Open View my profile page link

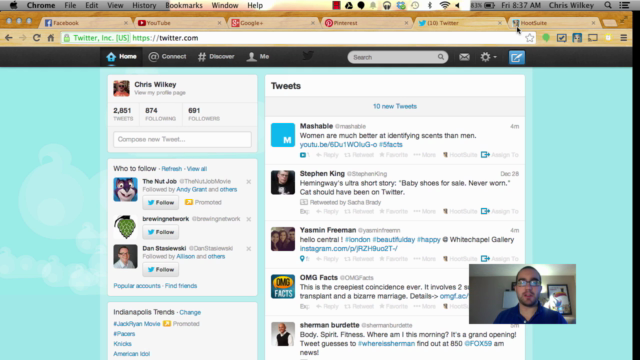(160, 93)
